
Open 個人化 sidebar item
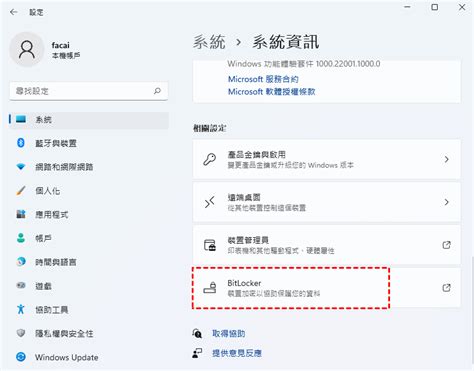(89, 191)
